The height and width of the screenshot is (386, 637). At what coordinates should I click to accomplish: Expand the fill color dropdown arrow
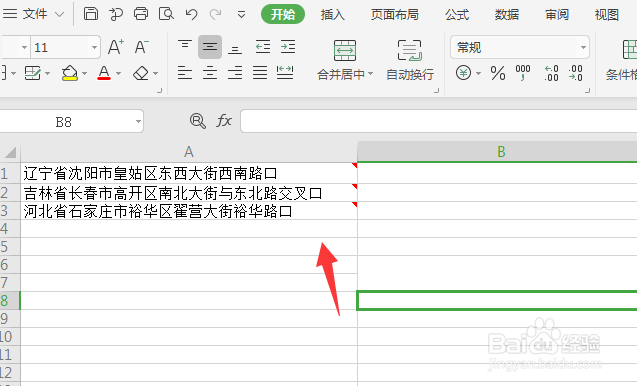84,74
